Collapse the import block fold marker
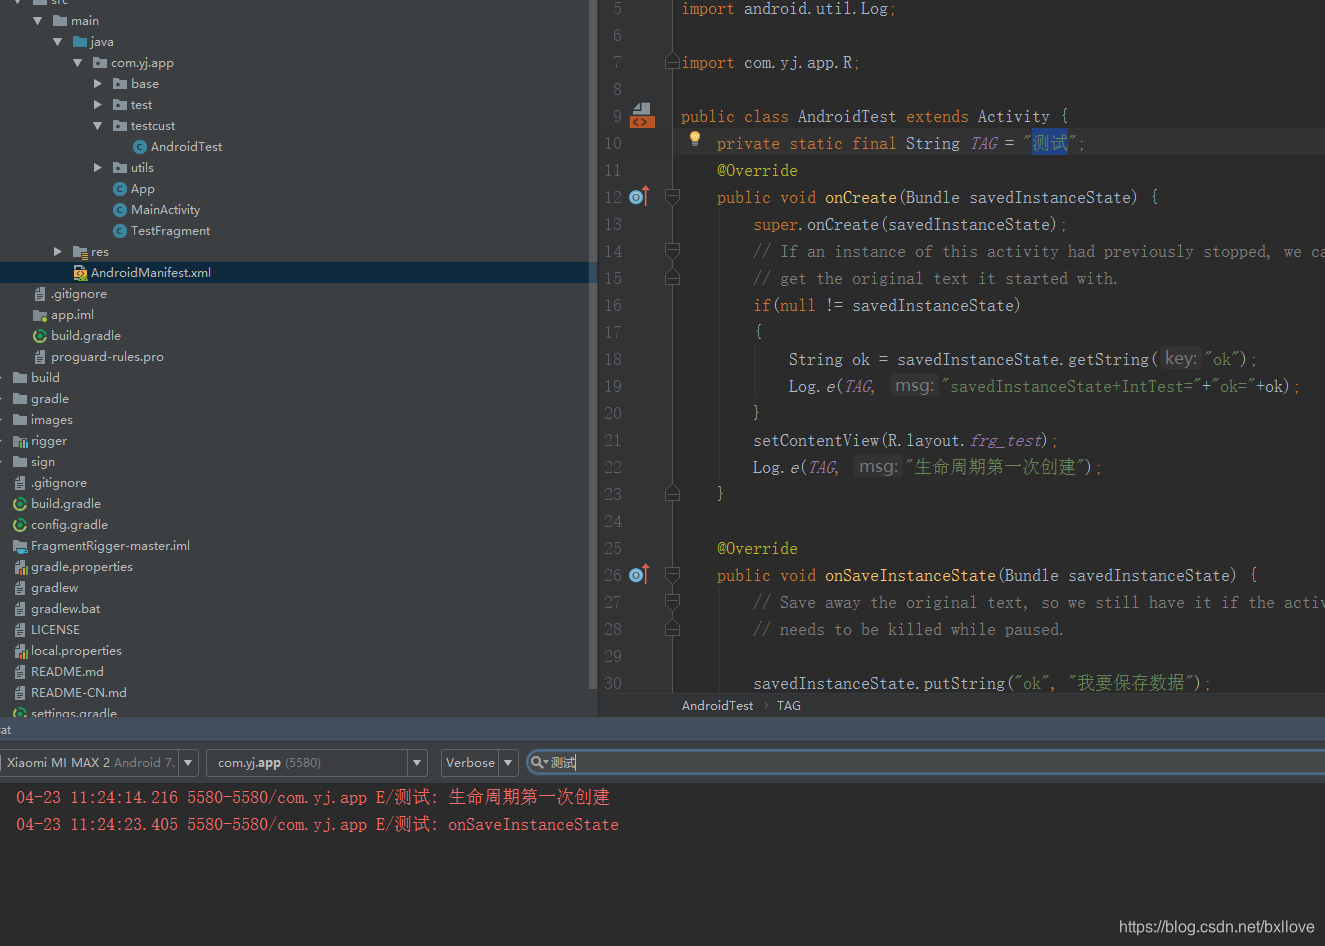 pyautogui.click(x=672, y=62)
